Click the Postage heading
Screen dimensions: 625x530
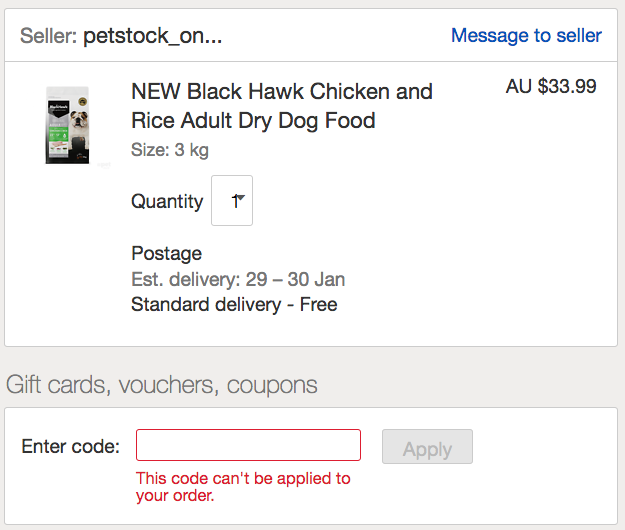166,253
